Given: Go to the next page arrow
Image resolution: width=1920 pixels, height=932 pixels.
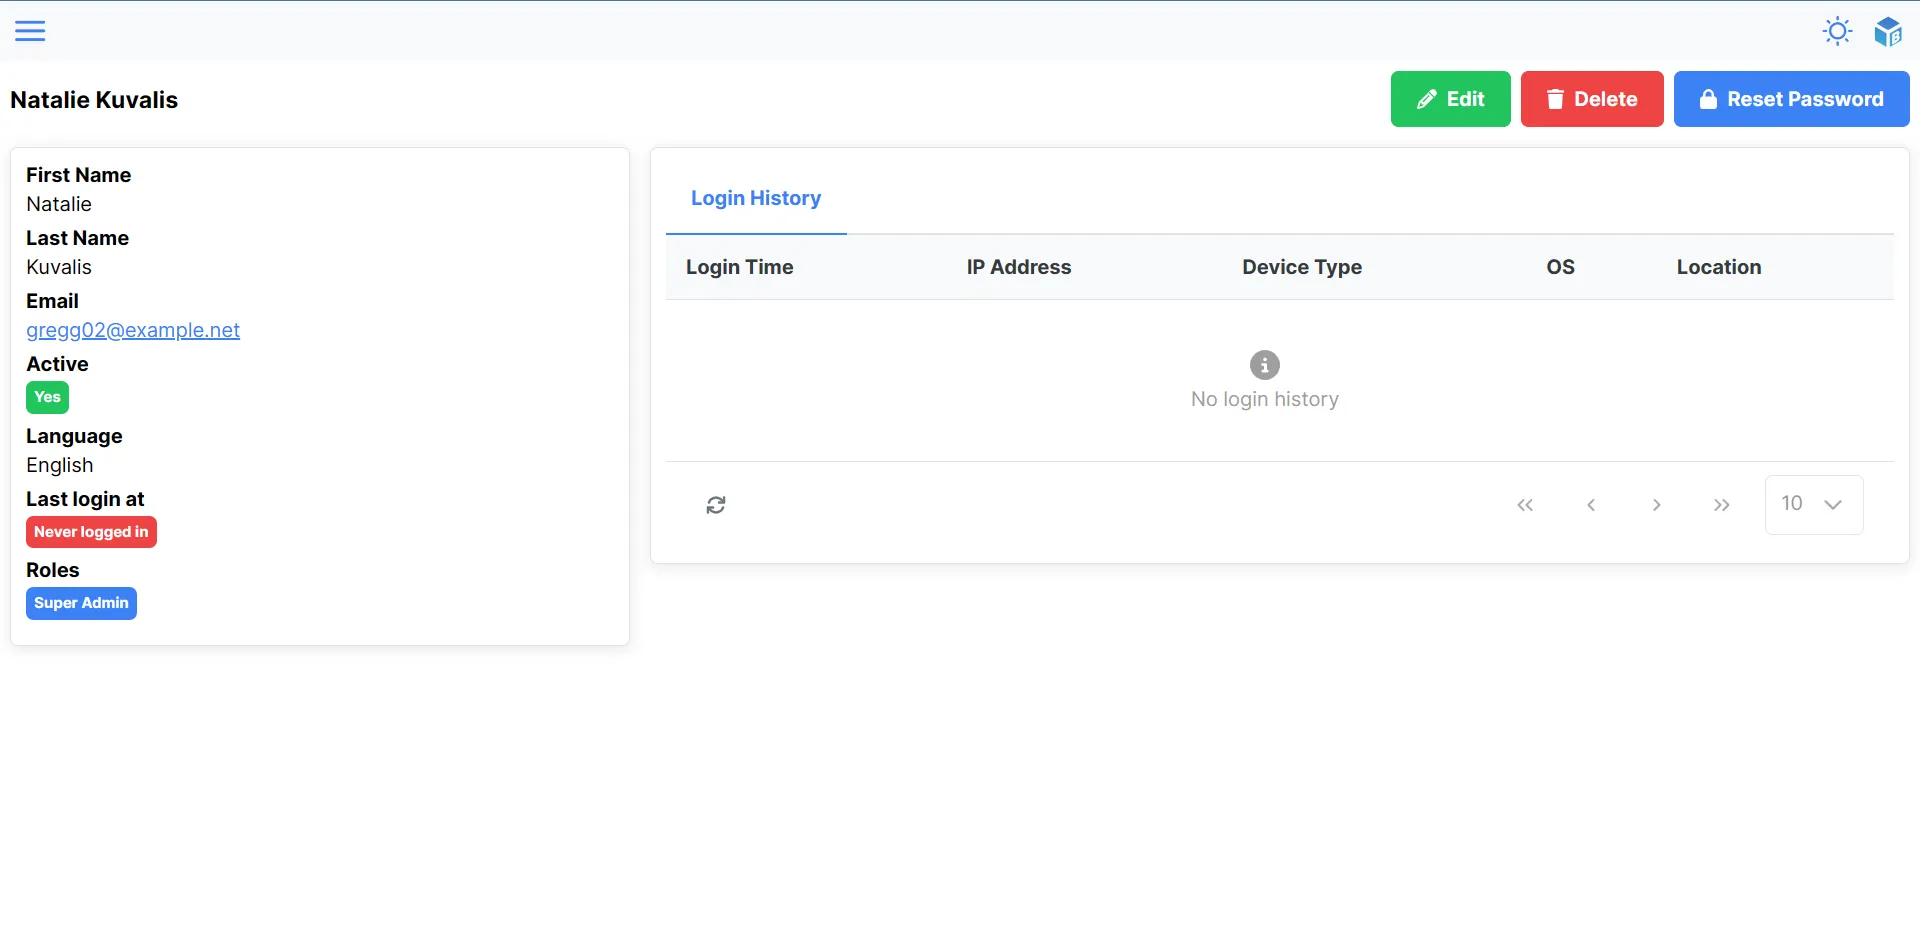Looking at the screenshot, I should click(x=1657, y=504).
